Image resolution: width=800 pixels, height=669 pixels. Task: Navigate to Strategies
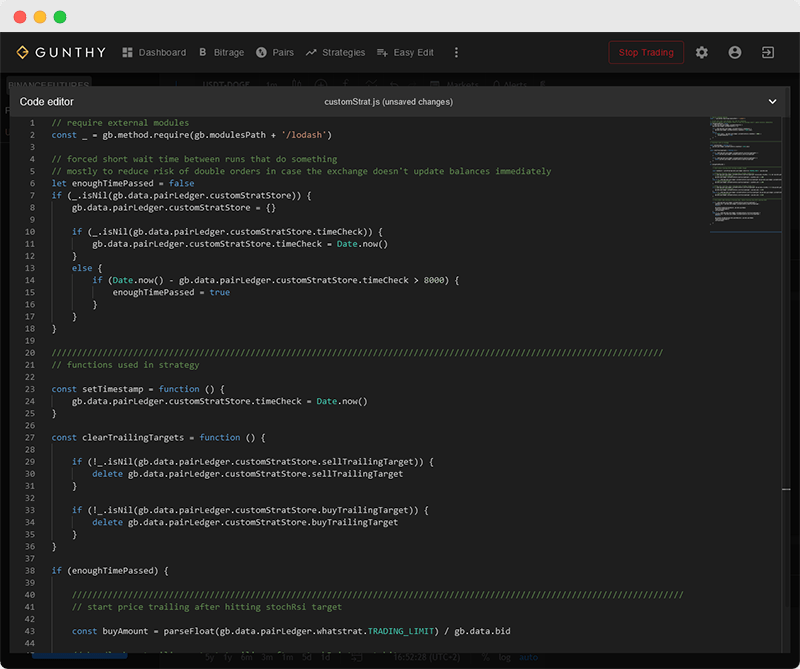pyautogui.click(x=335, y=53)
